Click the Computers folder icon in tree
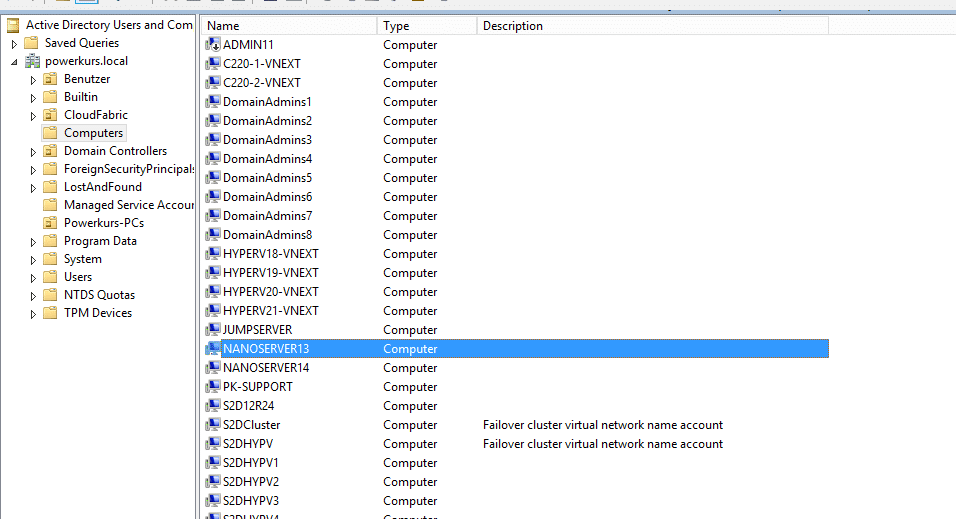956x519 pixels. 51,133
